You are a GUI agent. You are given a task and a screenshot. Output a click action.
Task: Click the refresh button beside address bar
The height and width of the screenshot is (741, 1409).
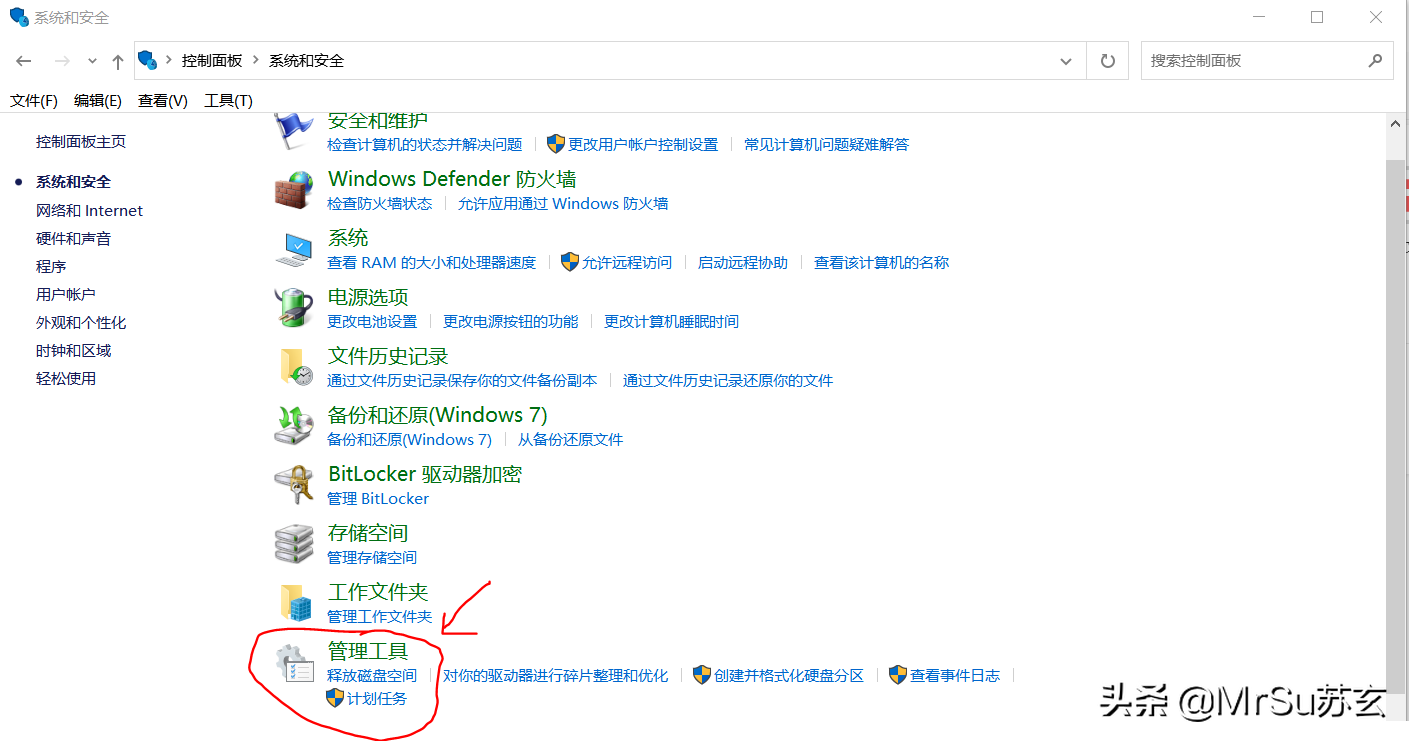point(1107,61)
